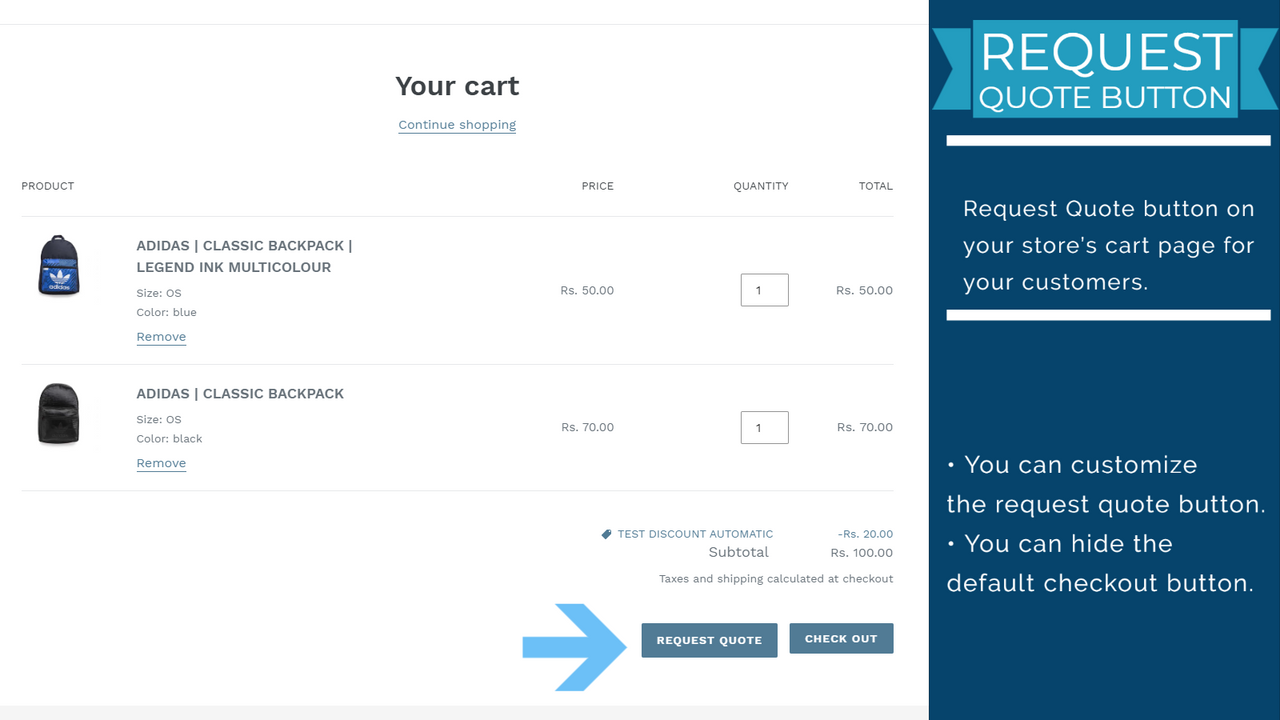Click the TEST DISCOUNT AUTOMATIC label
This screenshot has width=1280, height=720.
(x=695, y=533)
